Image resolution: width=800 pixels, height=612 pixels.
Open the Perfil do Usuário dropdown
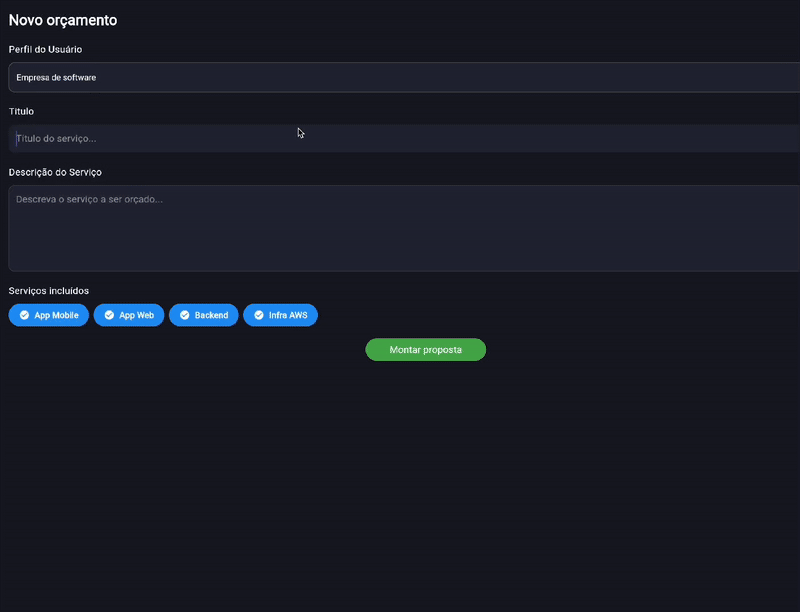point(404,78)
